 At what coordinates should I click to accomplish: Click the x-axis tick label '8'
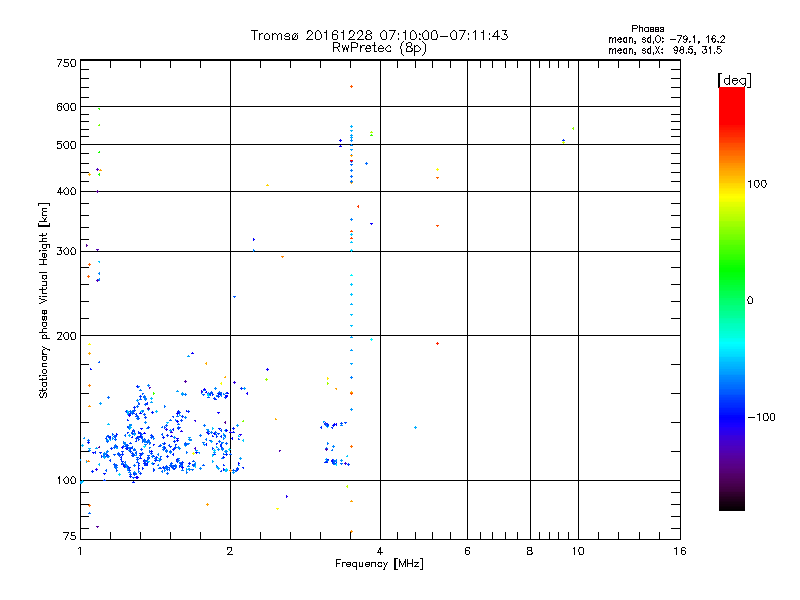(530, 551)
